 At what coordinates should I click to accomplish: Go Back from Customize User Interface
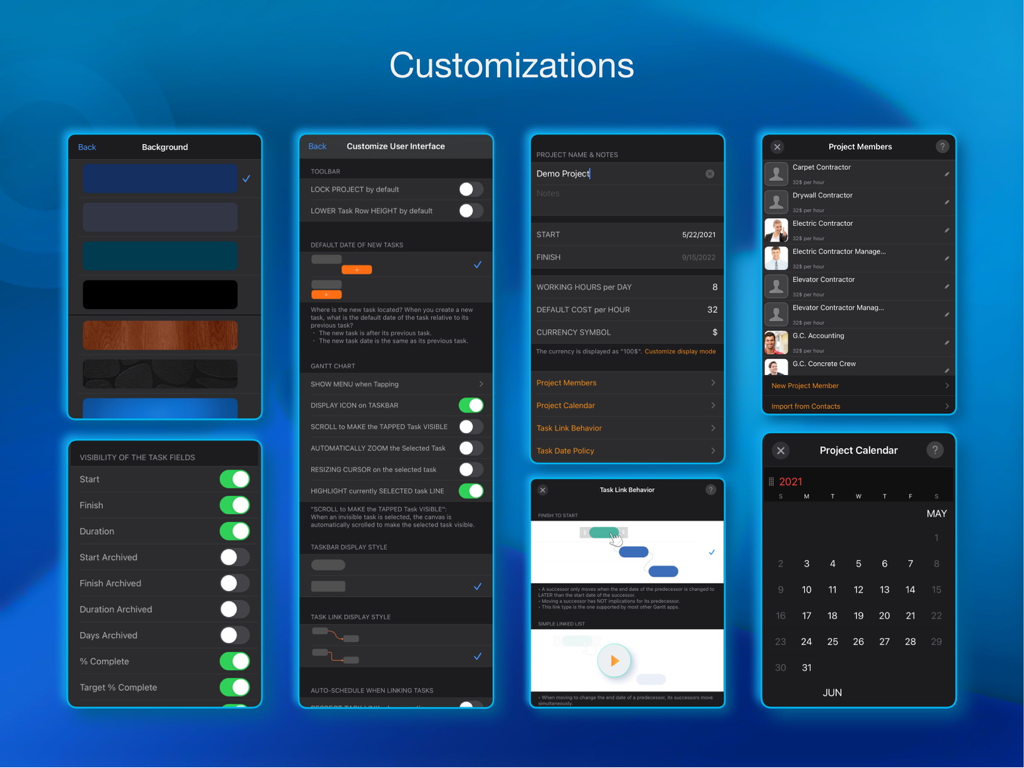click(316, 146)
